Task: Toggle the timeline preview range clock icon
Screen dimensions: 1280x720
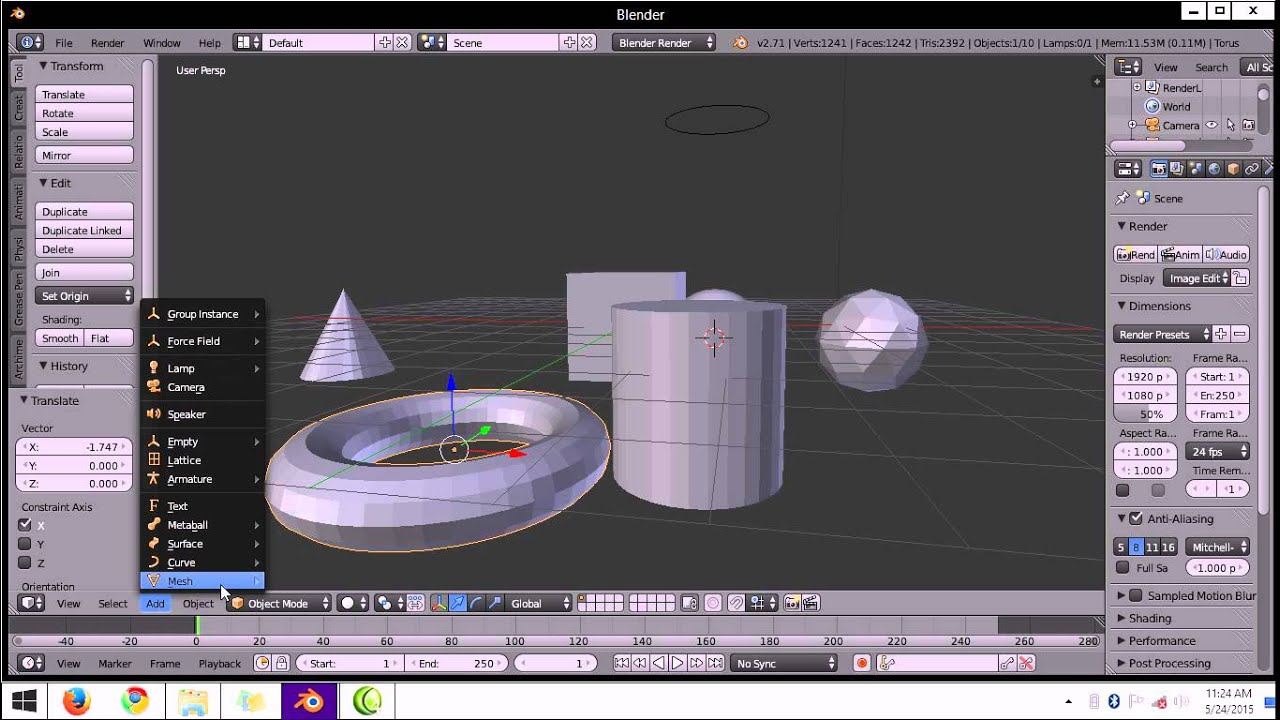Action: (262, 663)
